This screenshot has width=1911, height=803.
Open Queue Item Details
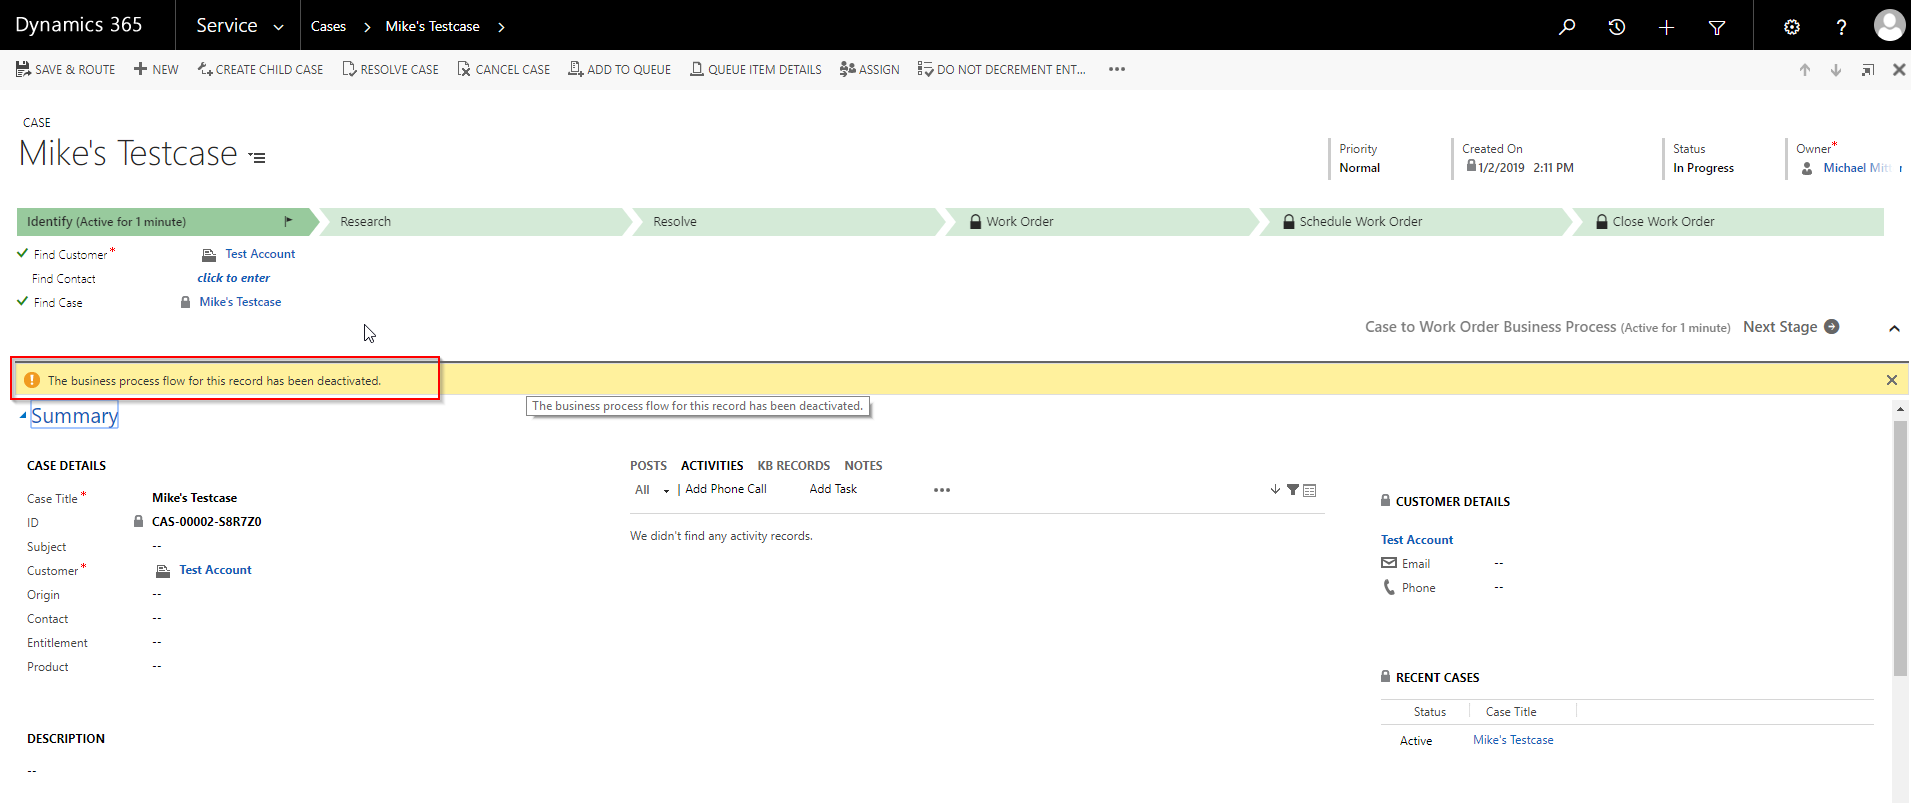pyautogui.click(x=756, y=69)
